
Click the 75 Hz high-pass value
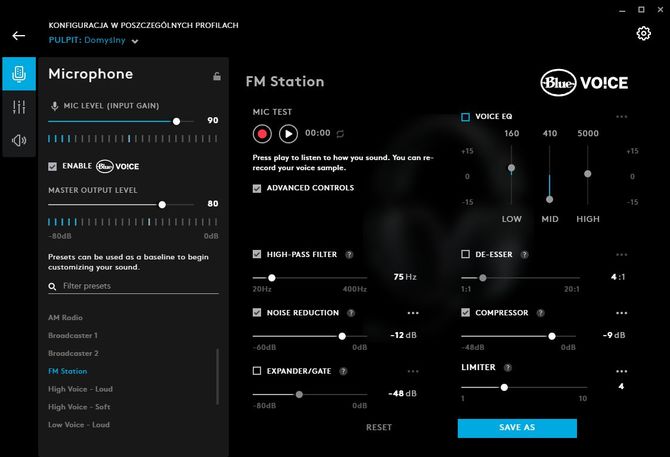coord(405,277)
